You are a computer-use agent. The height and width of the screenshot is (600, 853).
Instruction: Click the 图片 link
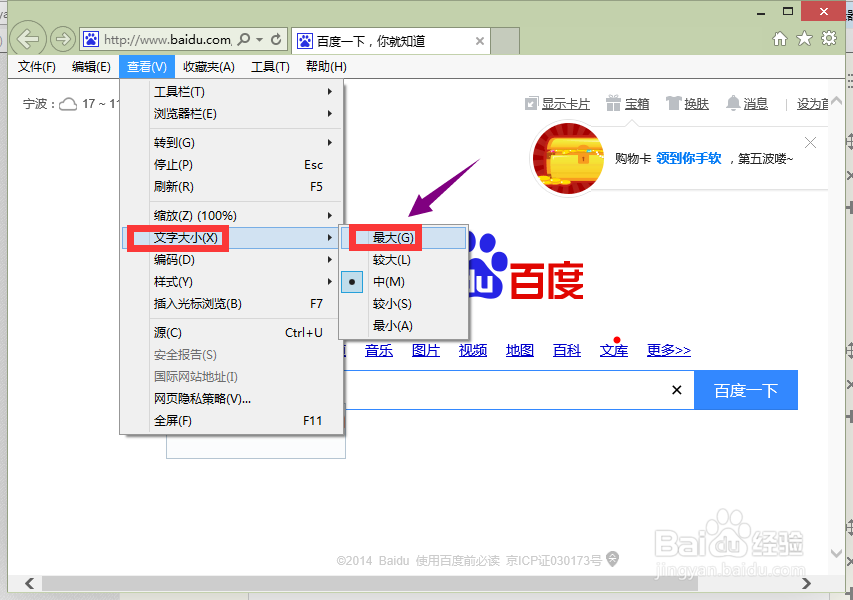(x=425, y=350)
